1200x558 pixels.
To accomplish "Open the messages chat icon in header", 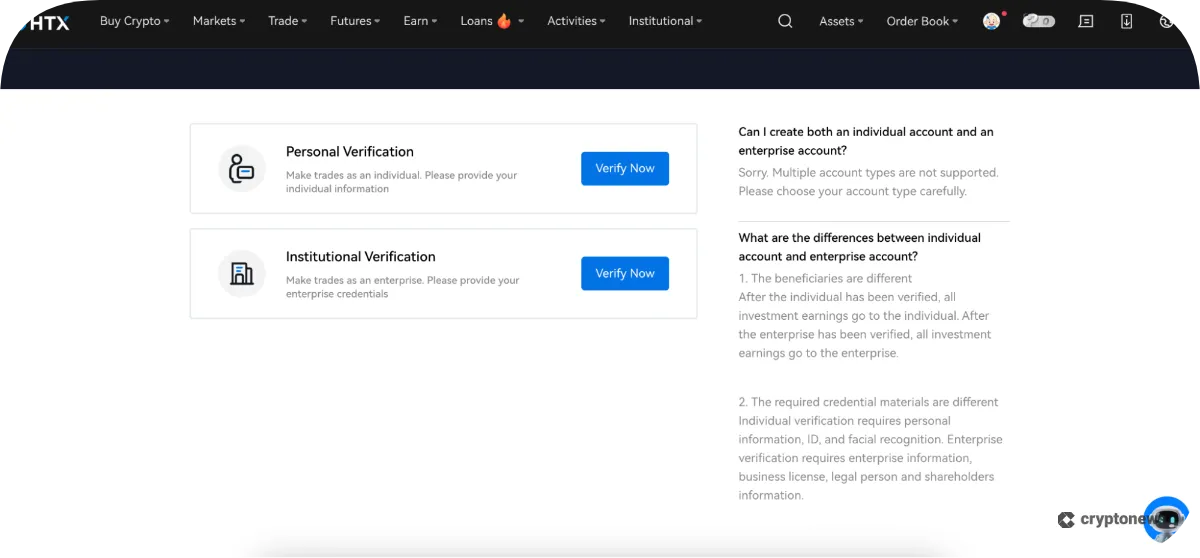I will tap(1086, 21).
